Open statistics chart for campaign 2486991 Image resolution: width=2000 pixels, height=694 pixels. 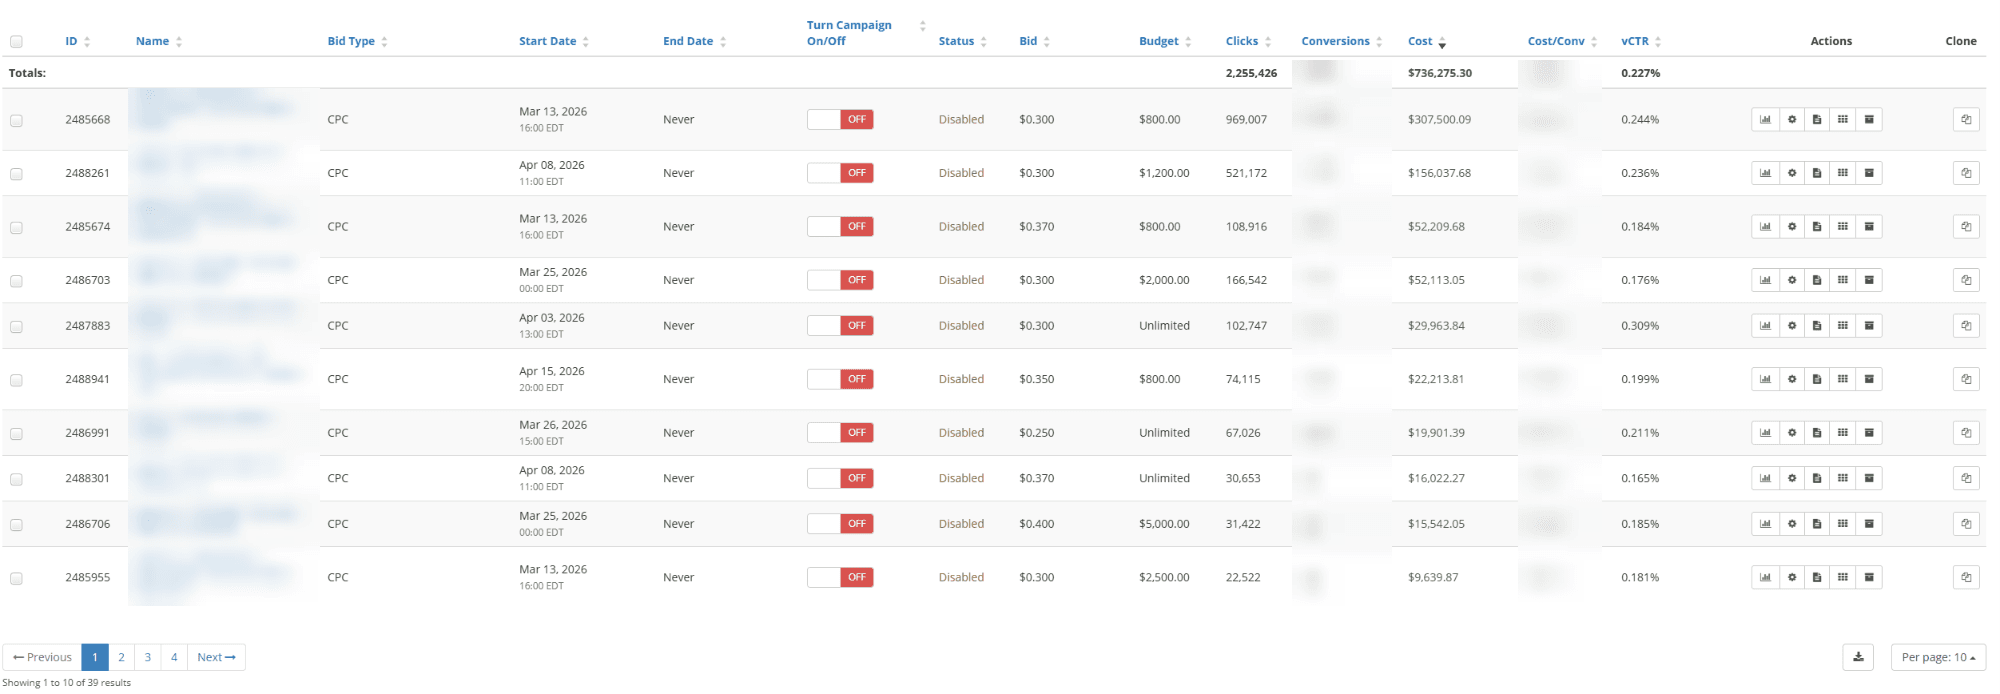point(1765,433)
